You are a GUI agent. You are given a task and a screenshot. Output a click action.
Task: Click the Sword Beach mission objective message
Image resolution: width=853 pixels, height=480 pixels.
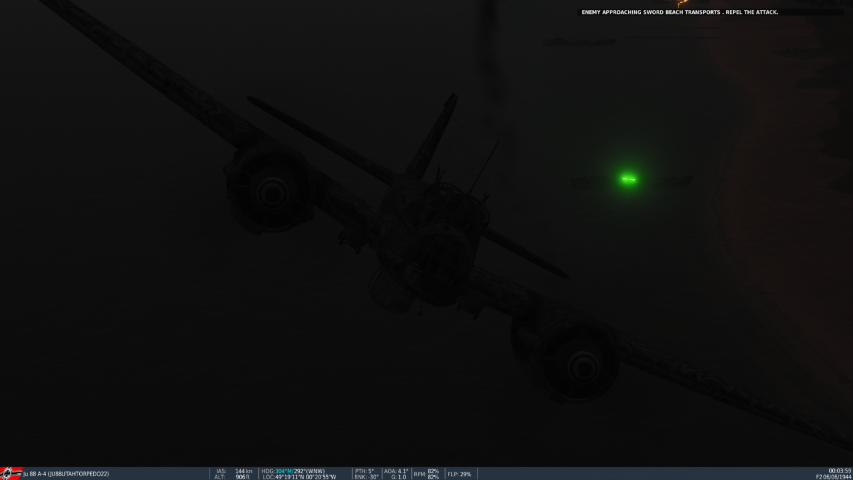pos(679,12)
